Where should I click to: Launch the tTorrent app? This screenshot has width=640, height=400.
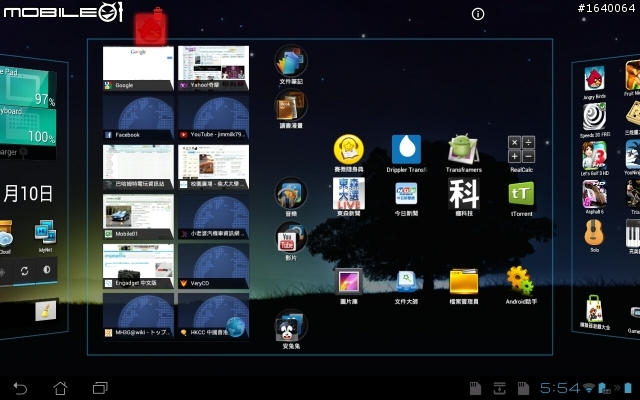[521, 193]
